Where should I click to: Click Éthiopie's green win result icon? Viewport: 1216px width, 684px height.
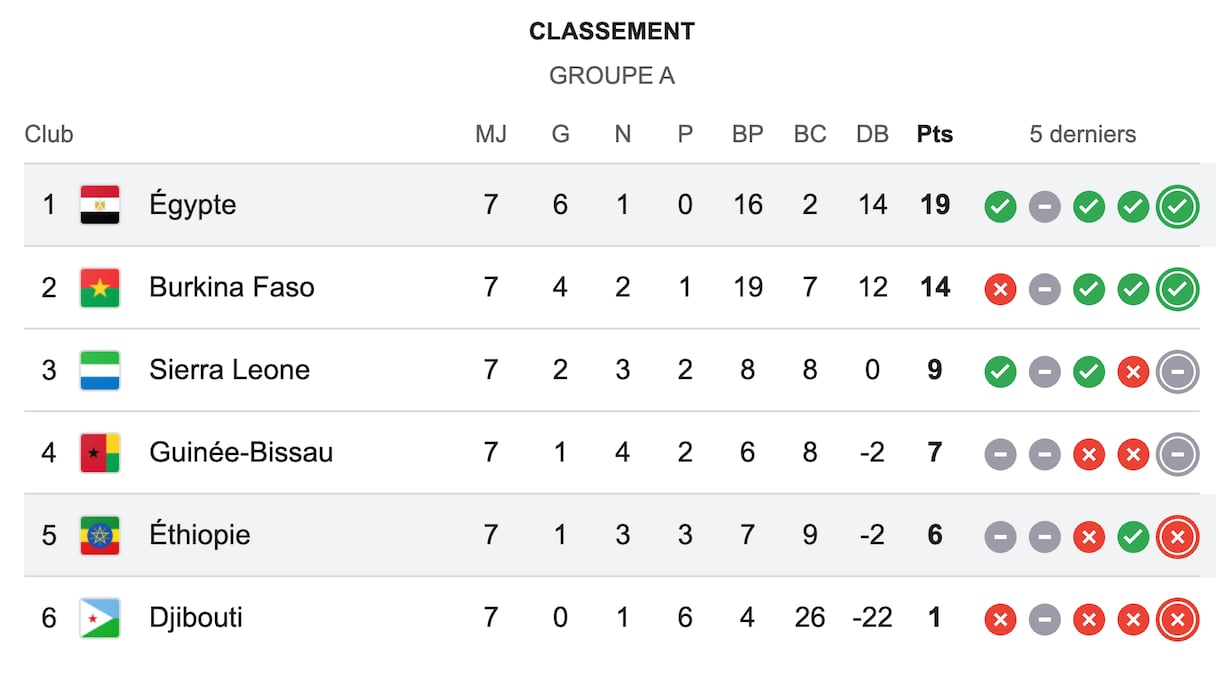pyautogui.click(x=1133, y=537)
